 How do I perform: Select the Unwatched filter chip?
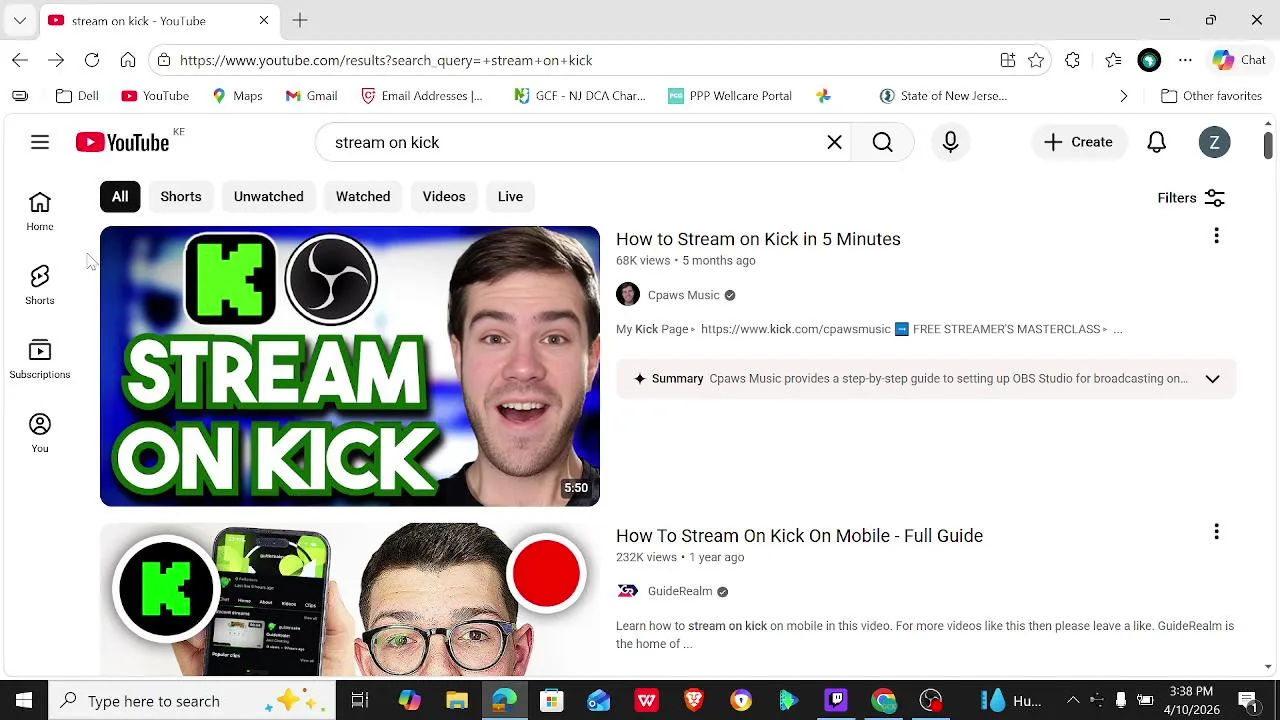coord(268,197)
